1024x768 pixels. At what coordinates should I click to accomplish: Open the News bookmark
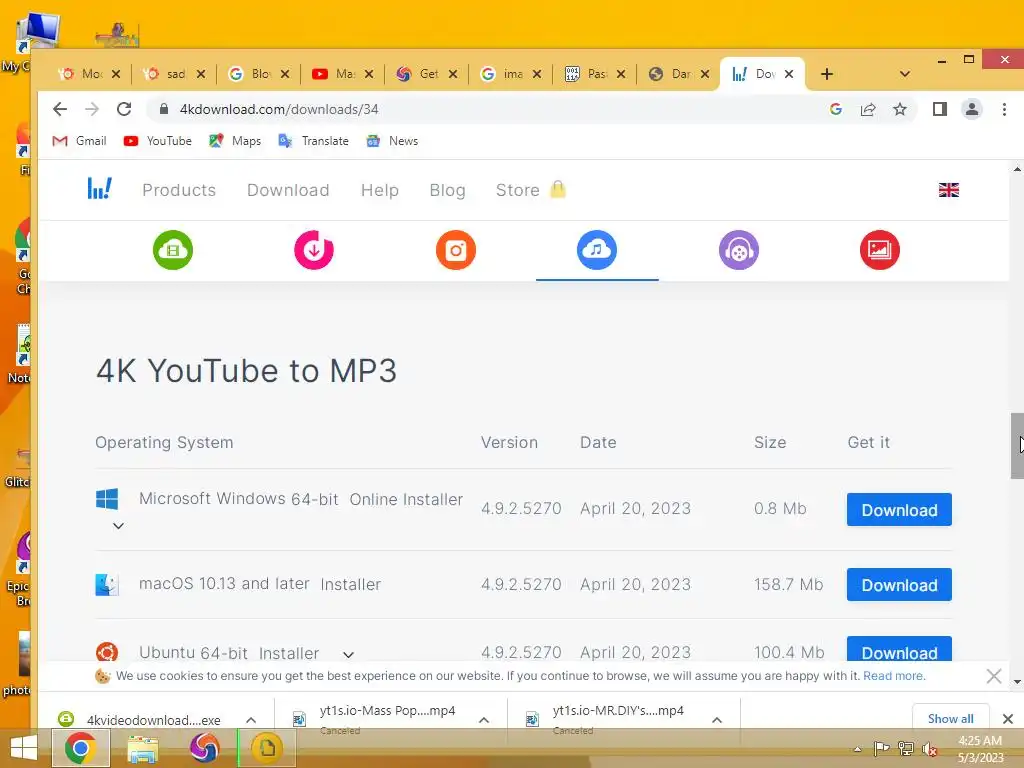pos(392,141)
